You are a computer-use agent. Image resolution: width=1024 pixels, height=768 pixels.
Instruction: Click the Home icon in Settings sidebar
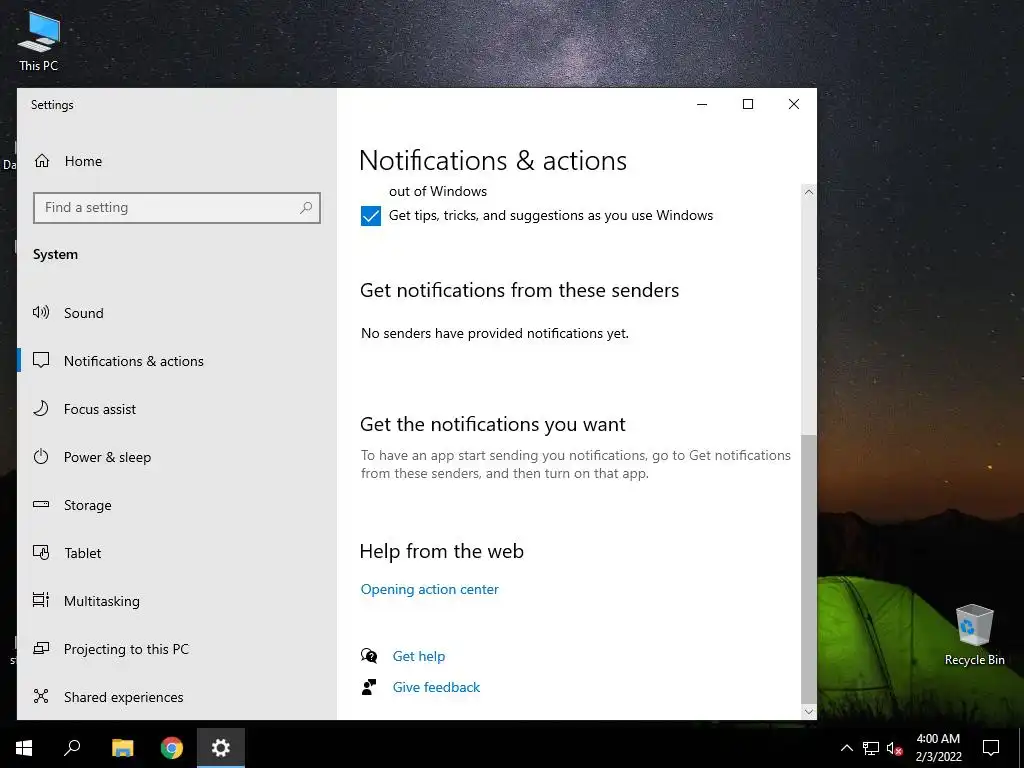tap(42, 161)
